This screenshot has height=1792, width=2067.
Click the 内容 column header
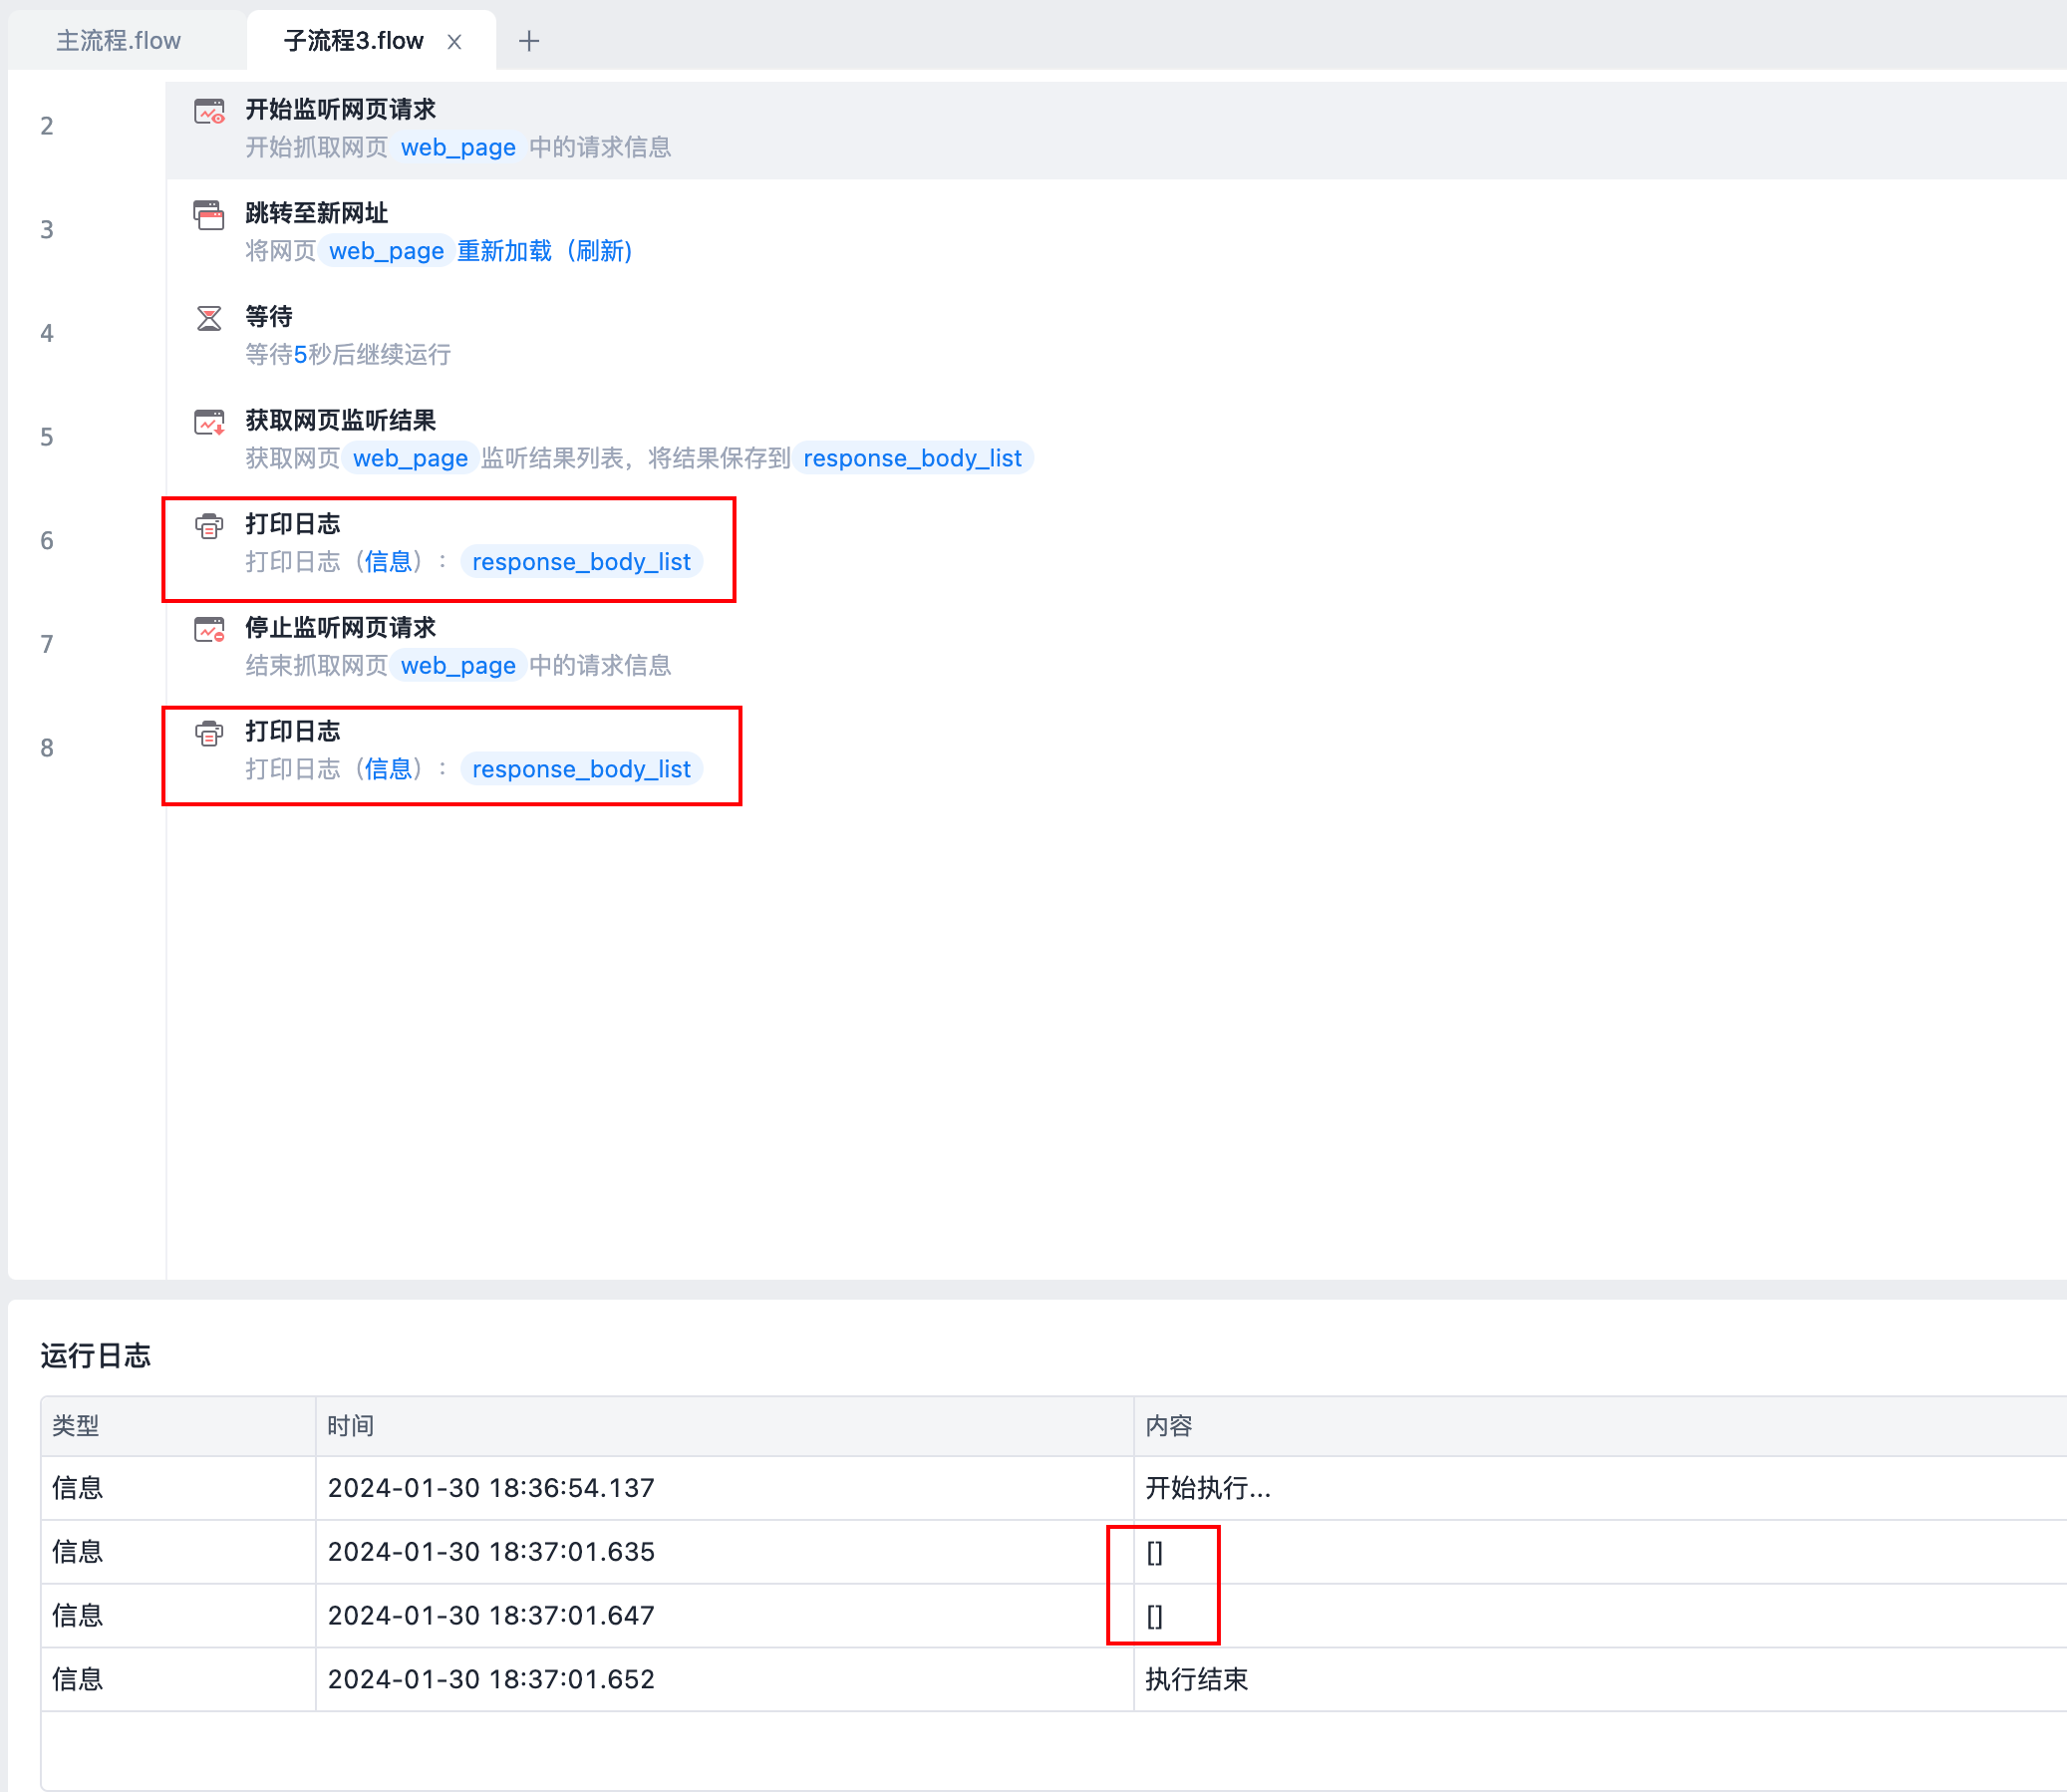(x=1168, y=1426)
